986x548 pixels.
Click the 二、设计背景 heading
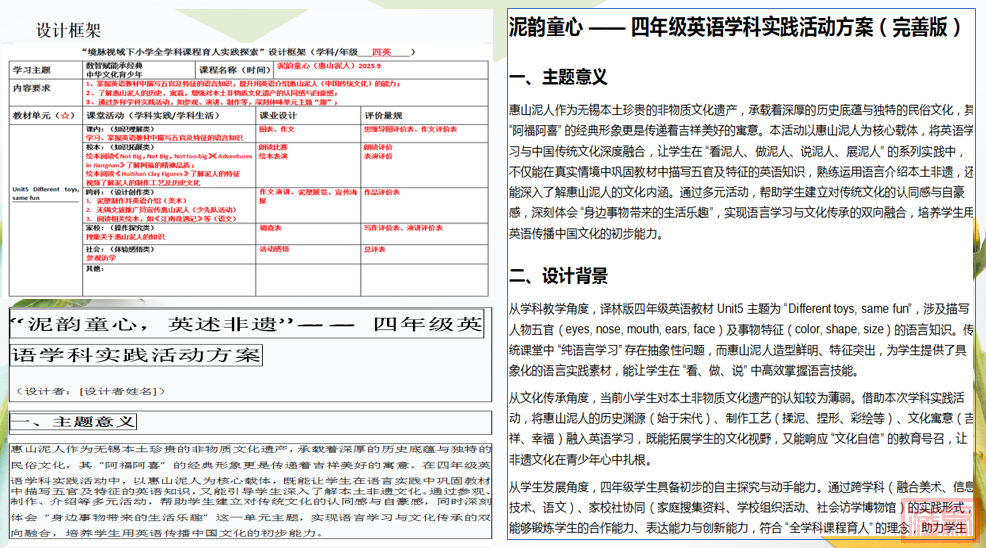click(x=558, y=275)
